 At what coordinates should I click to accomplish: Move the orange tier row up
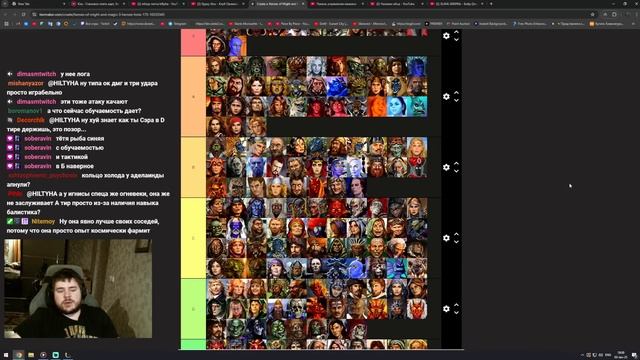pyautogui.click(x=456, y=93)
